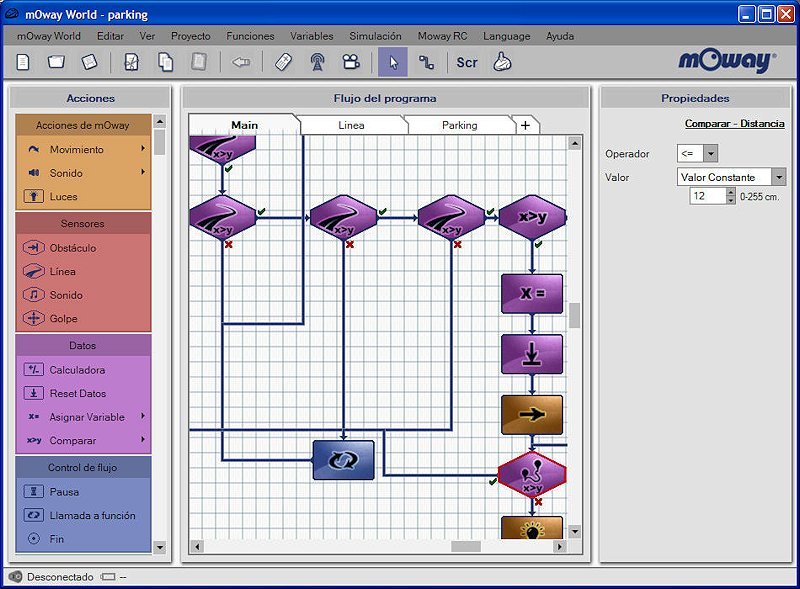Toggle the pointer selection tool
The image size is (800, 589).
pyautogui.click(x=392, y=62)
